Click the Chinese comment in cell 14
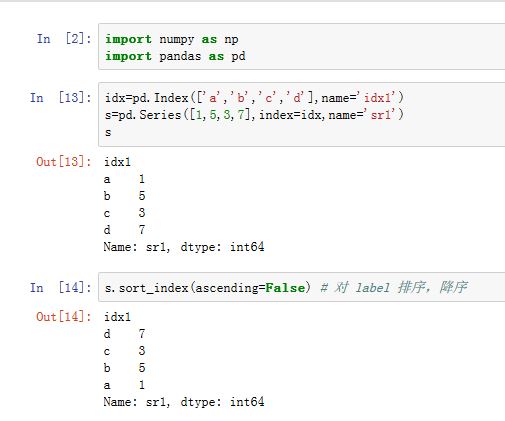 click(x=394, y=287)
